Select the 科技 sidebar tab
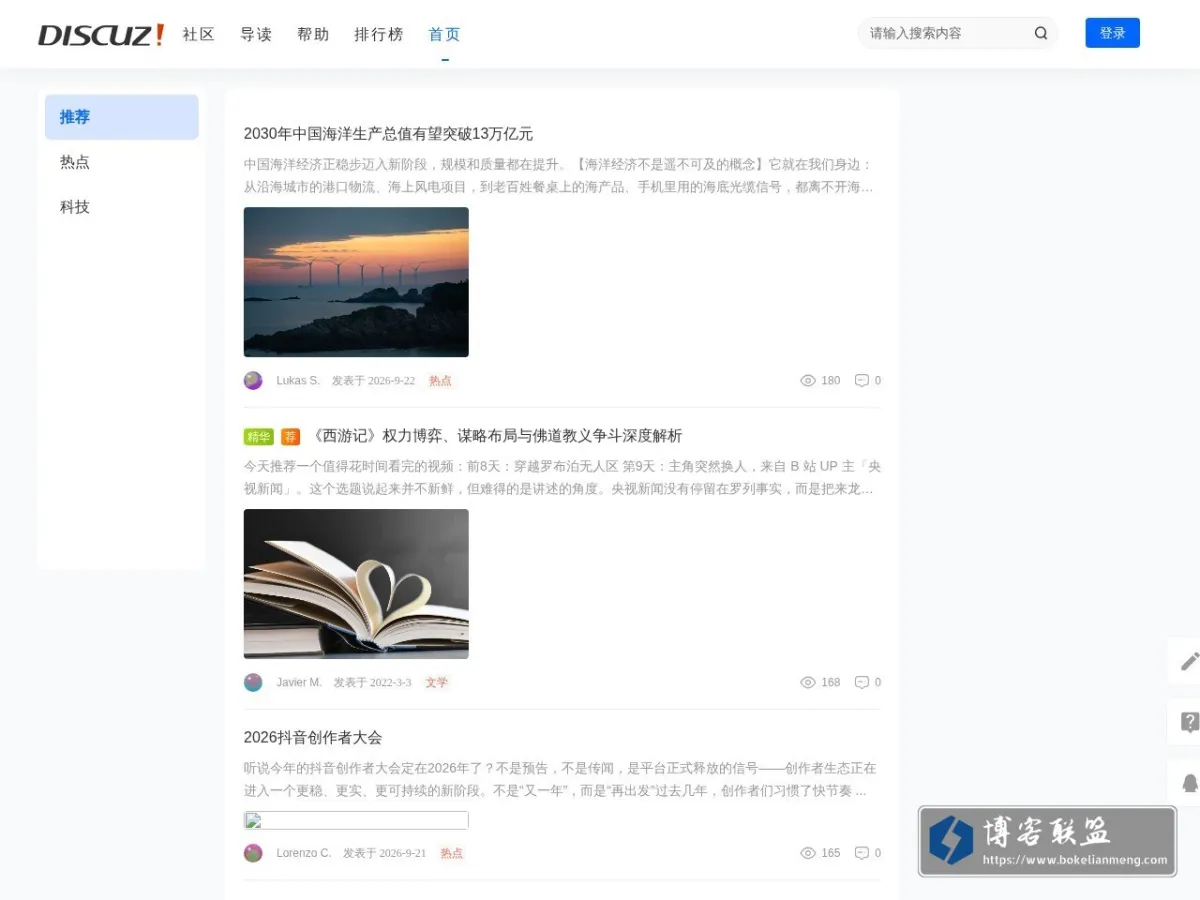This screenshot has width=1200, height=900. coord(122,207)
